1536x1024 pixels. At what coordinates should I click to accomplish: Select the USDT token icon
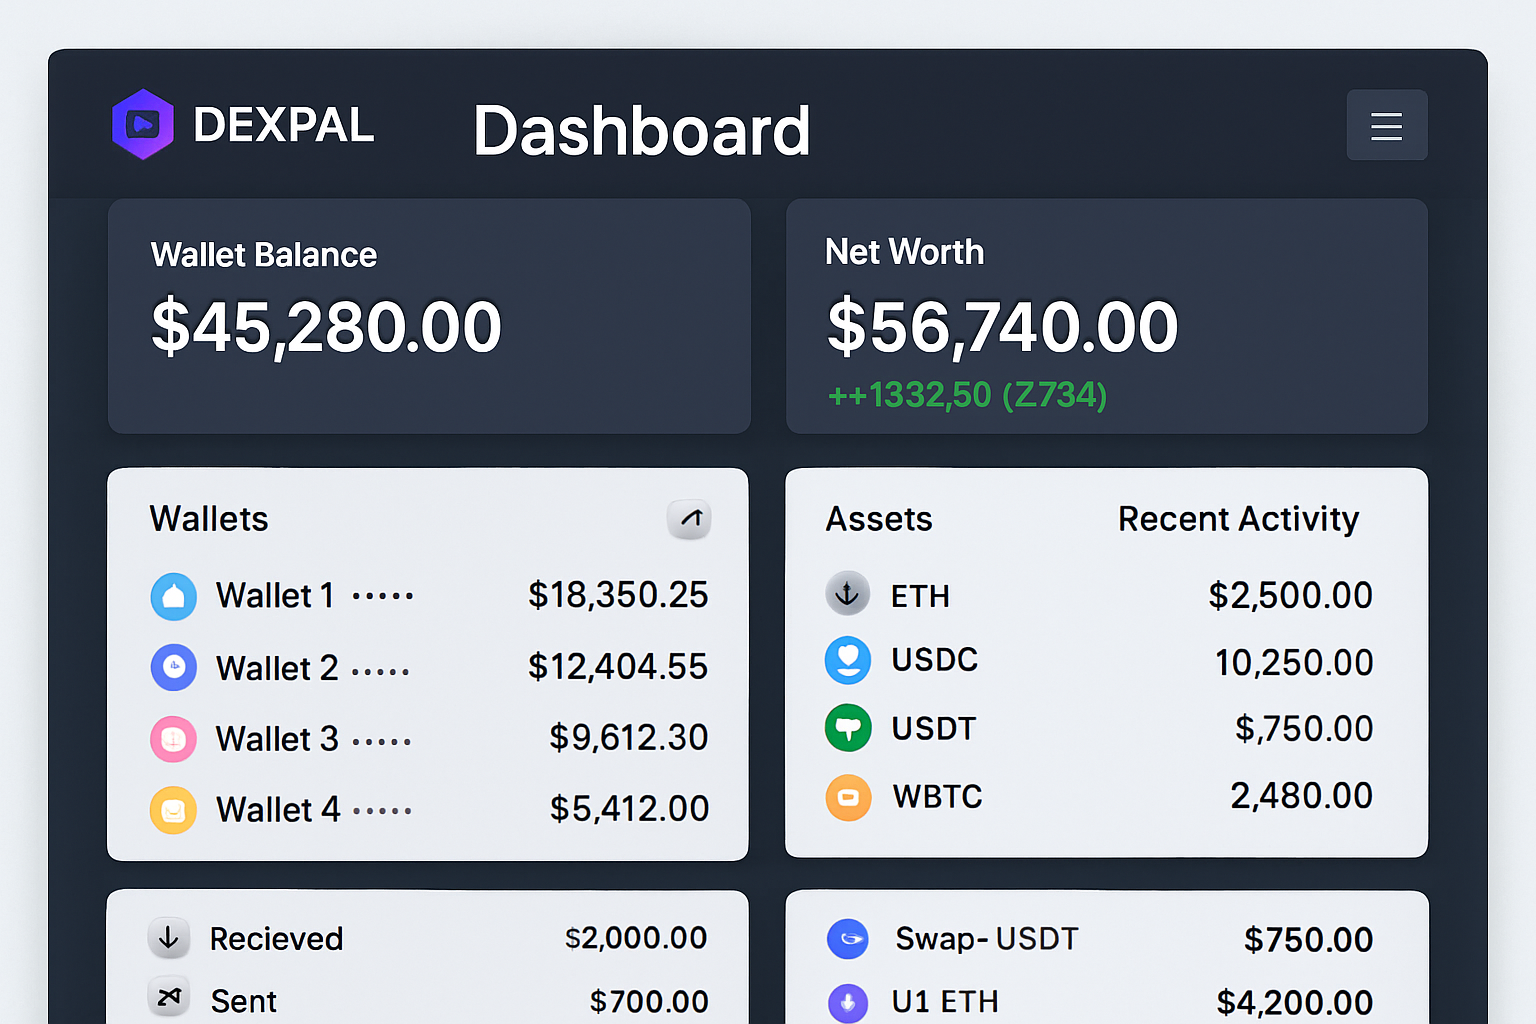[848, 728]
